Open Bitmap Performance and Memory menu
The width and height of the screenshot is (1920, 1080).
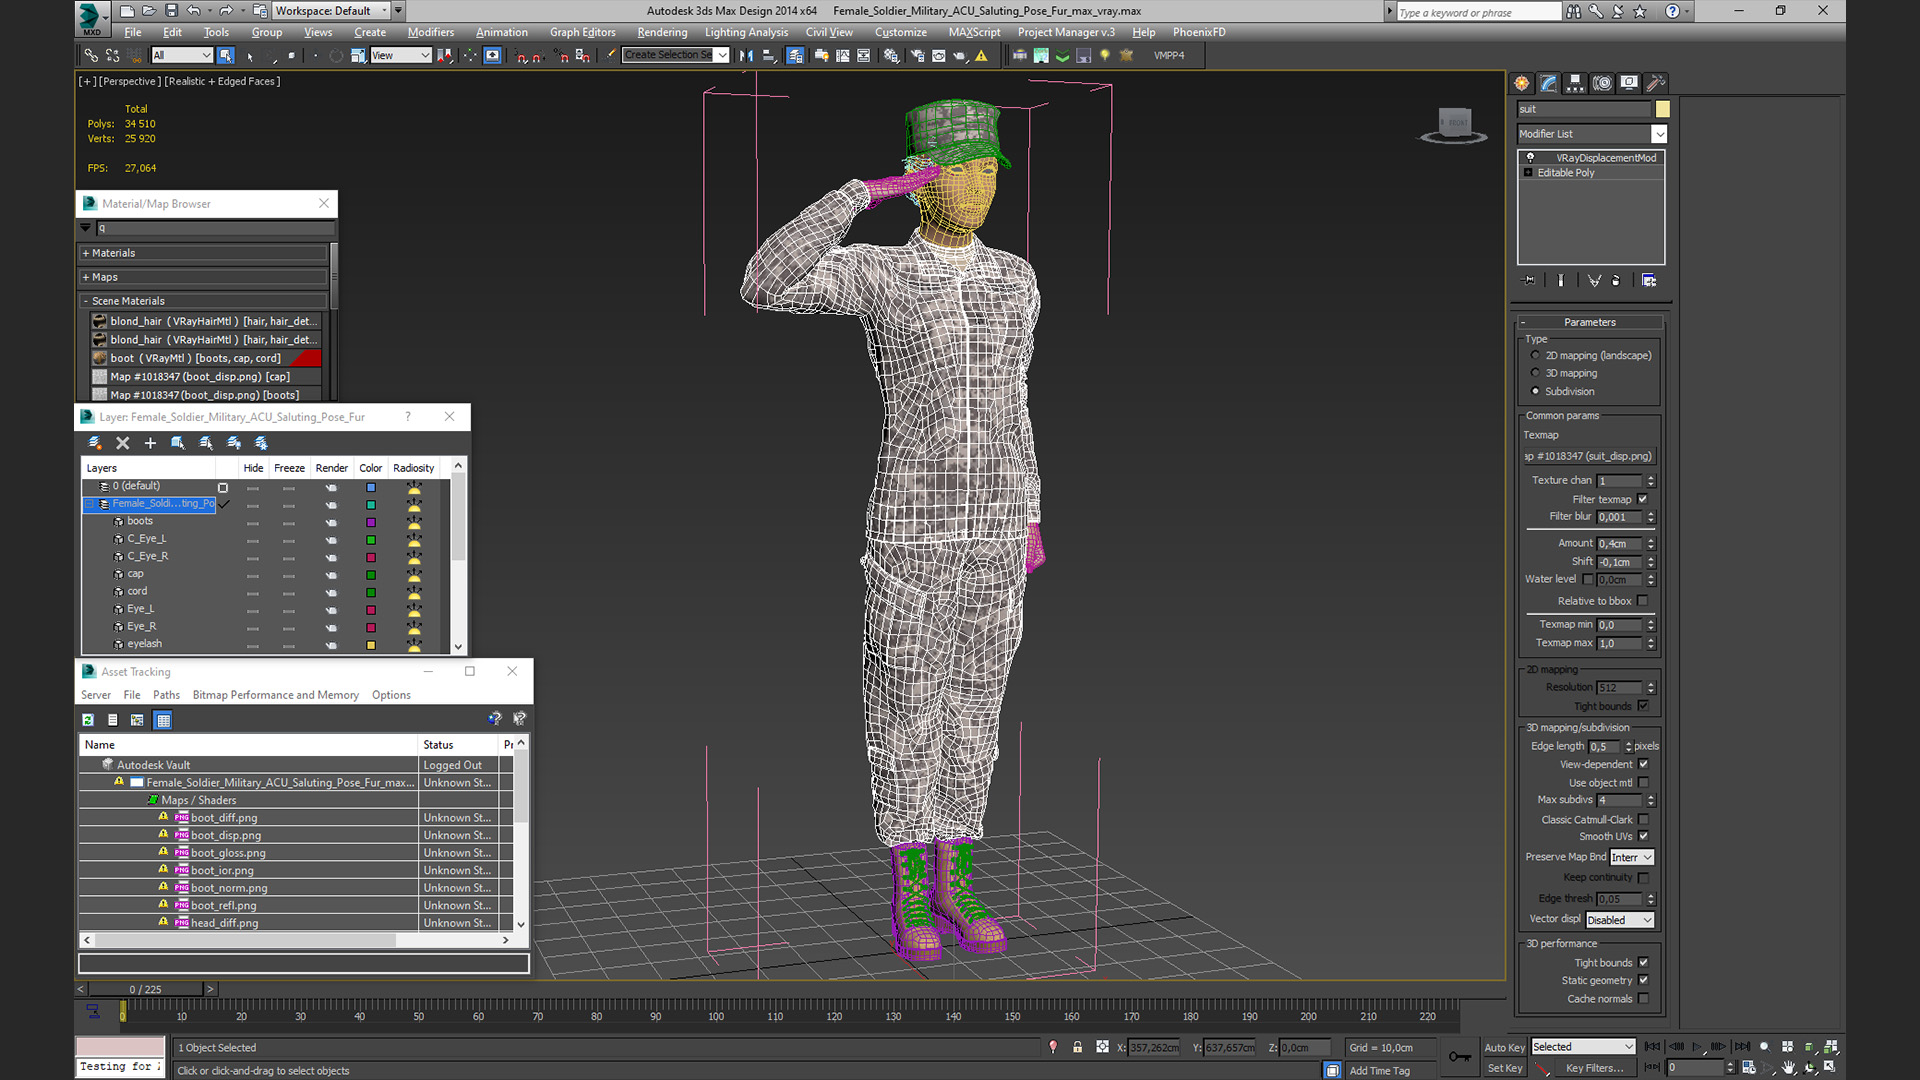tap(275, 695)
